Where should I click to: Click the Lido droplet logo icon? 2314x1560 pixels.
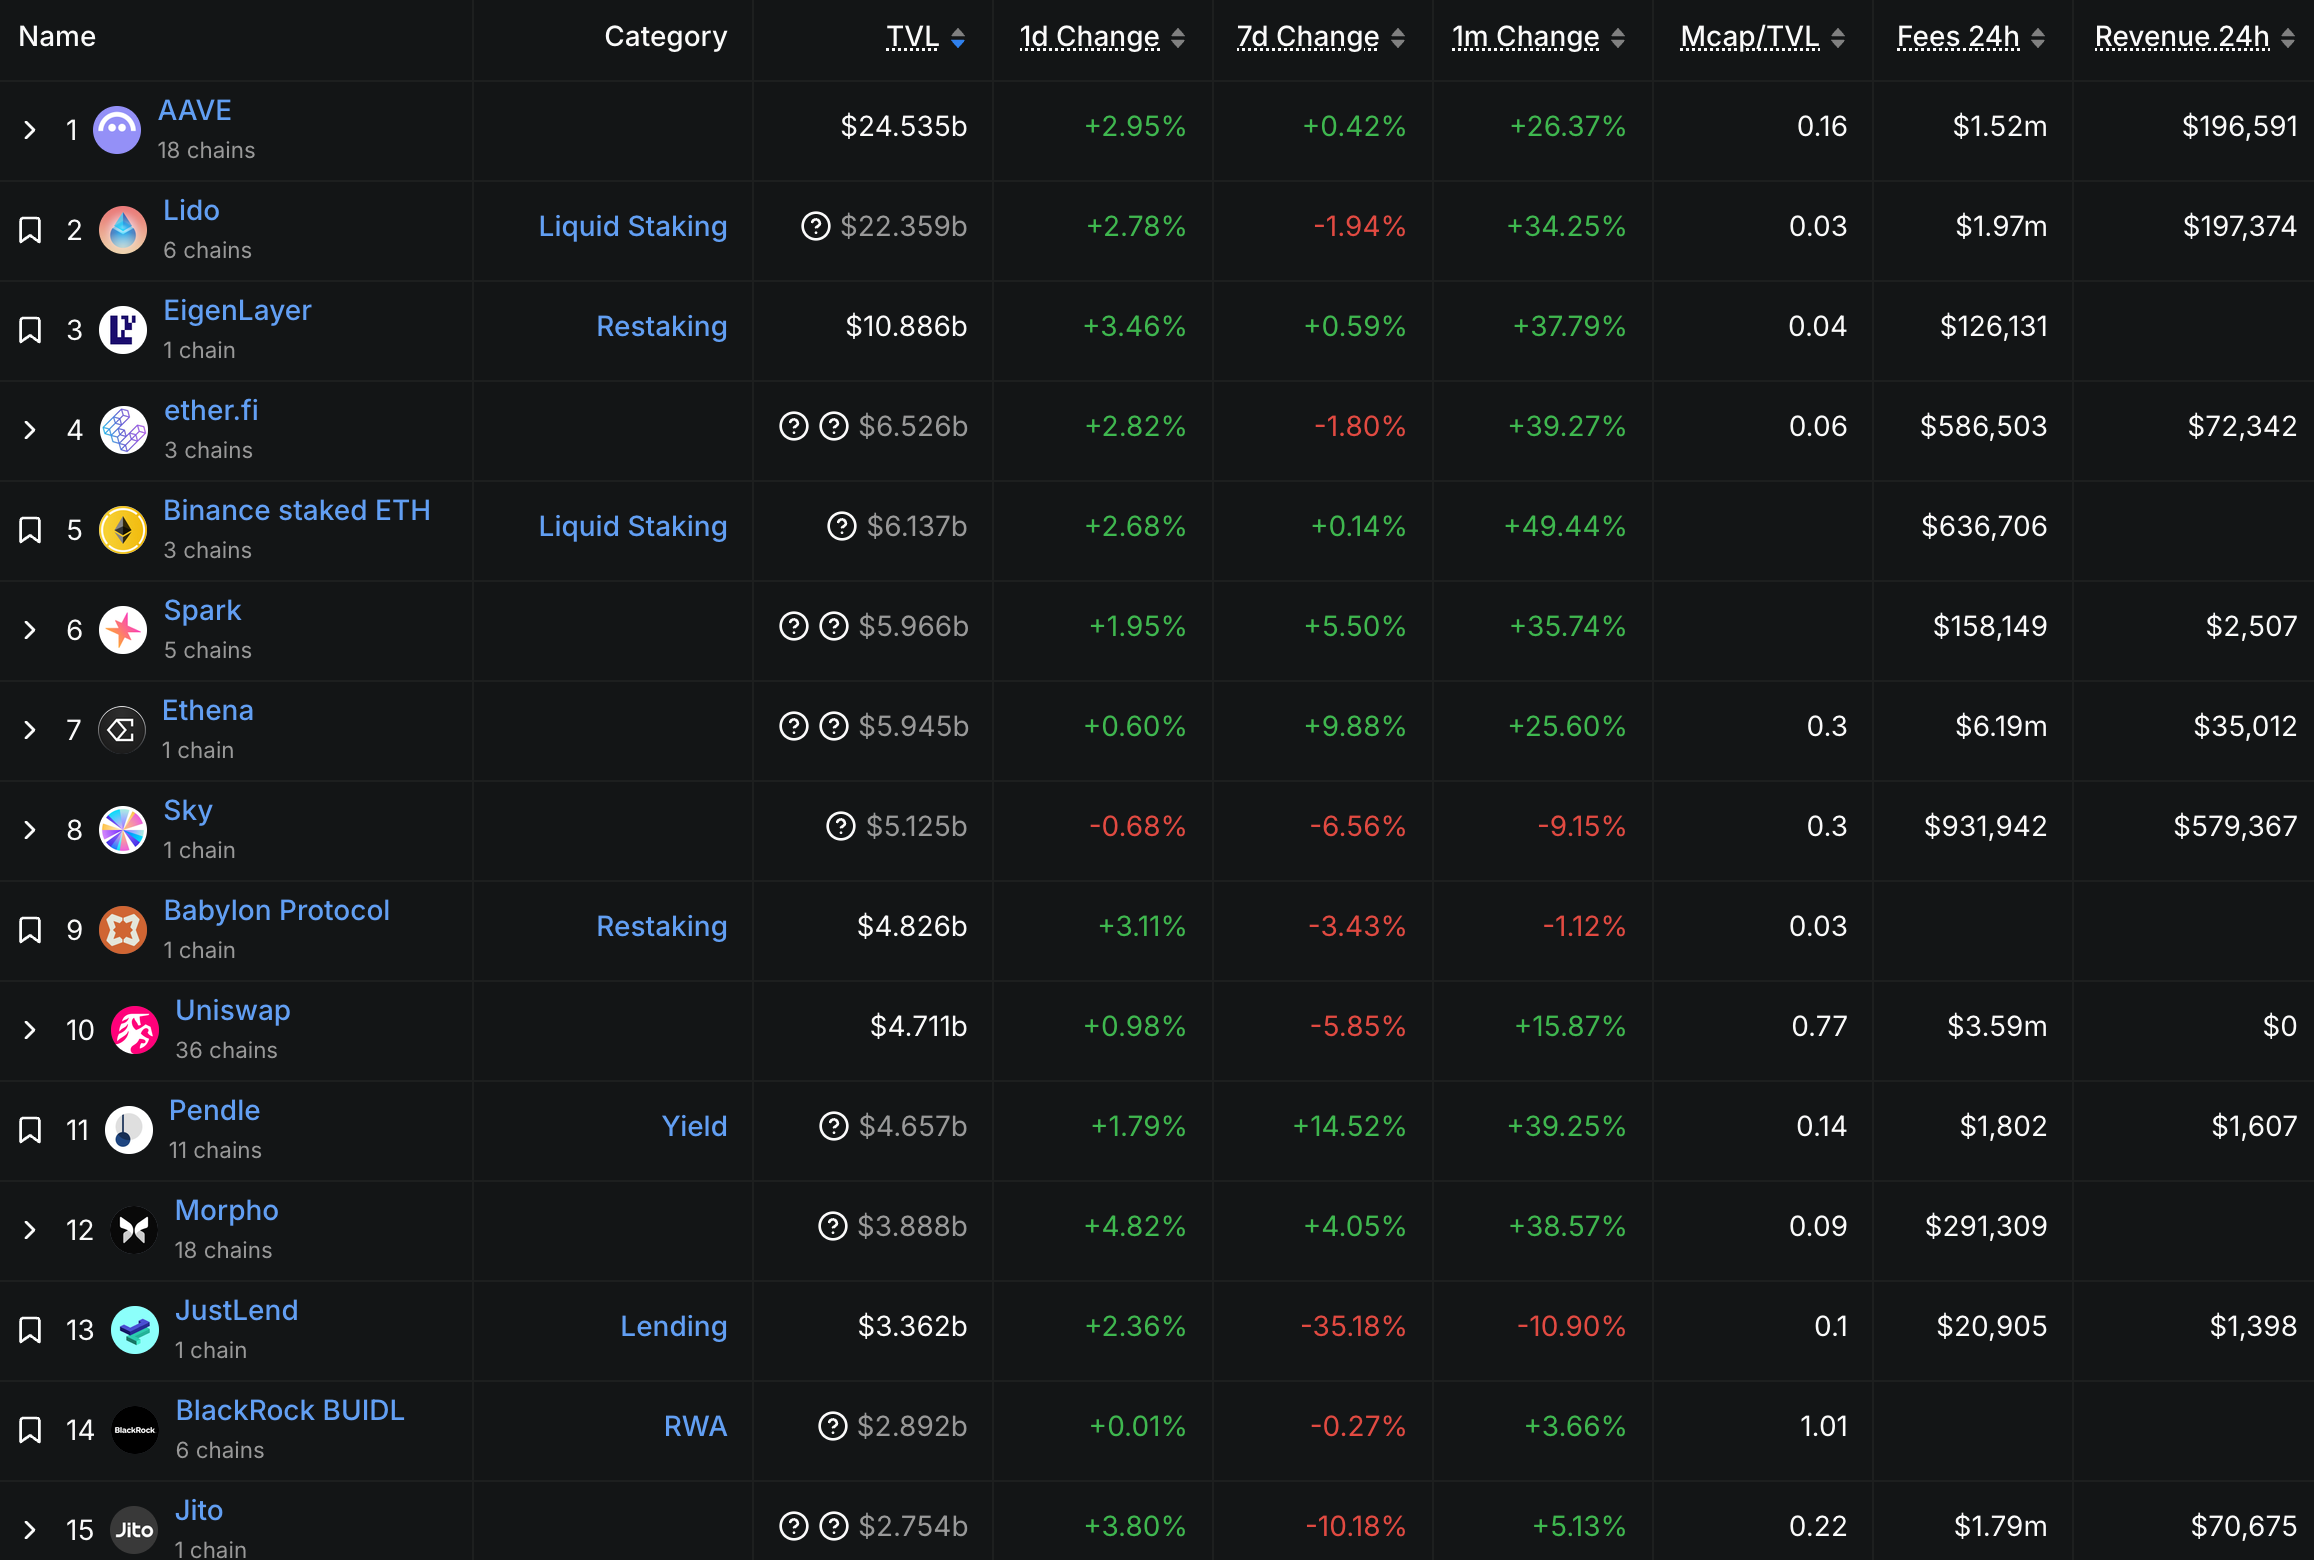[123, 230]
